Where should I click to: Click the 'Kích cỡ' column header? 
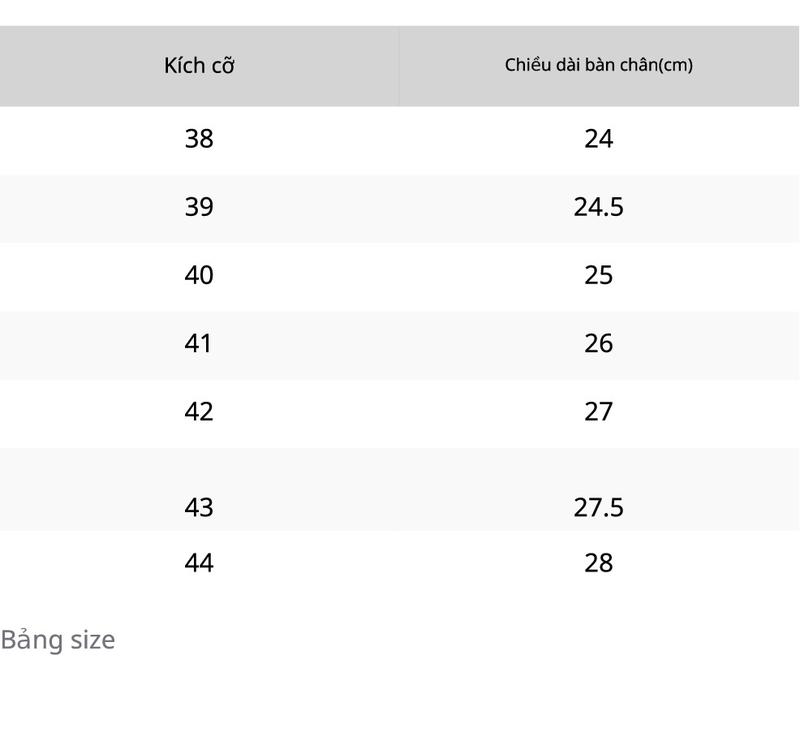199,66
